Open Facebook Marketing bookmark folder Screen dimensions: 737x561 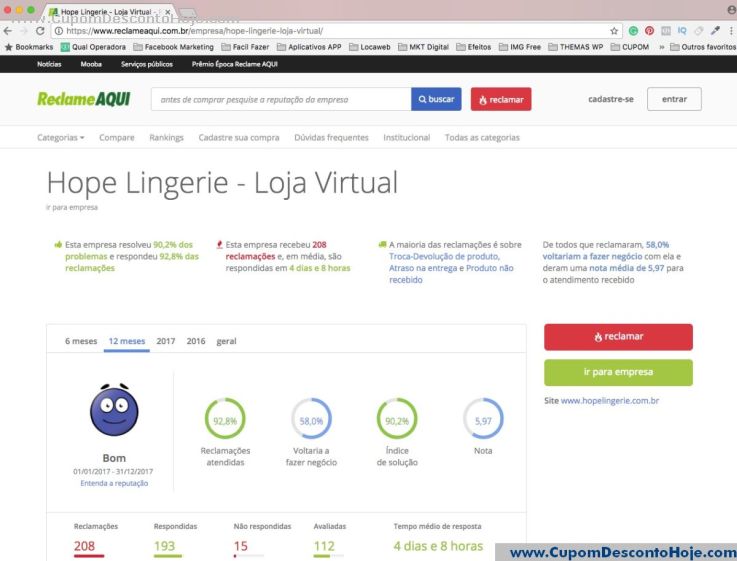coord(173,47)
